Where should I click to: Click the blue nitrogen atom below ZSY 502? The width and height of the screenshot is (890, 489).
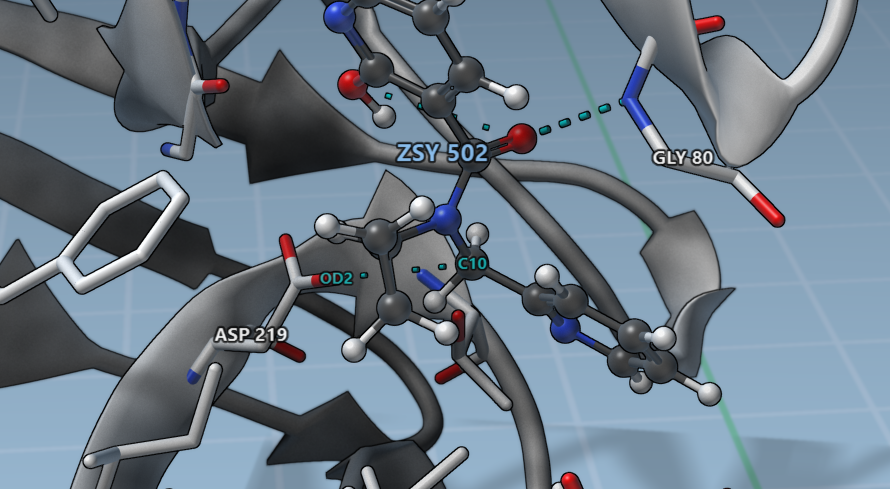pyautogui.click(x=447, y=218)
